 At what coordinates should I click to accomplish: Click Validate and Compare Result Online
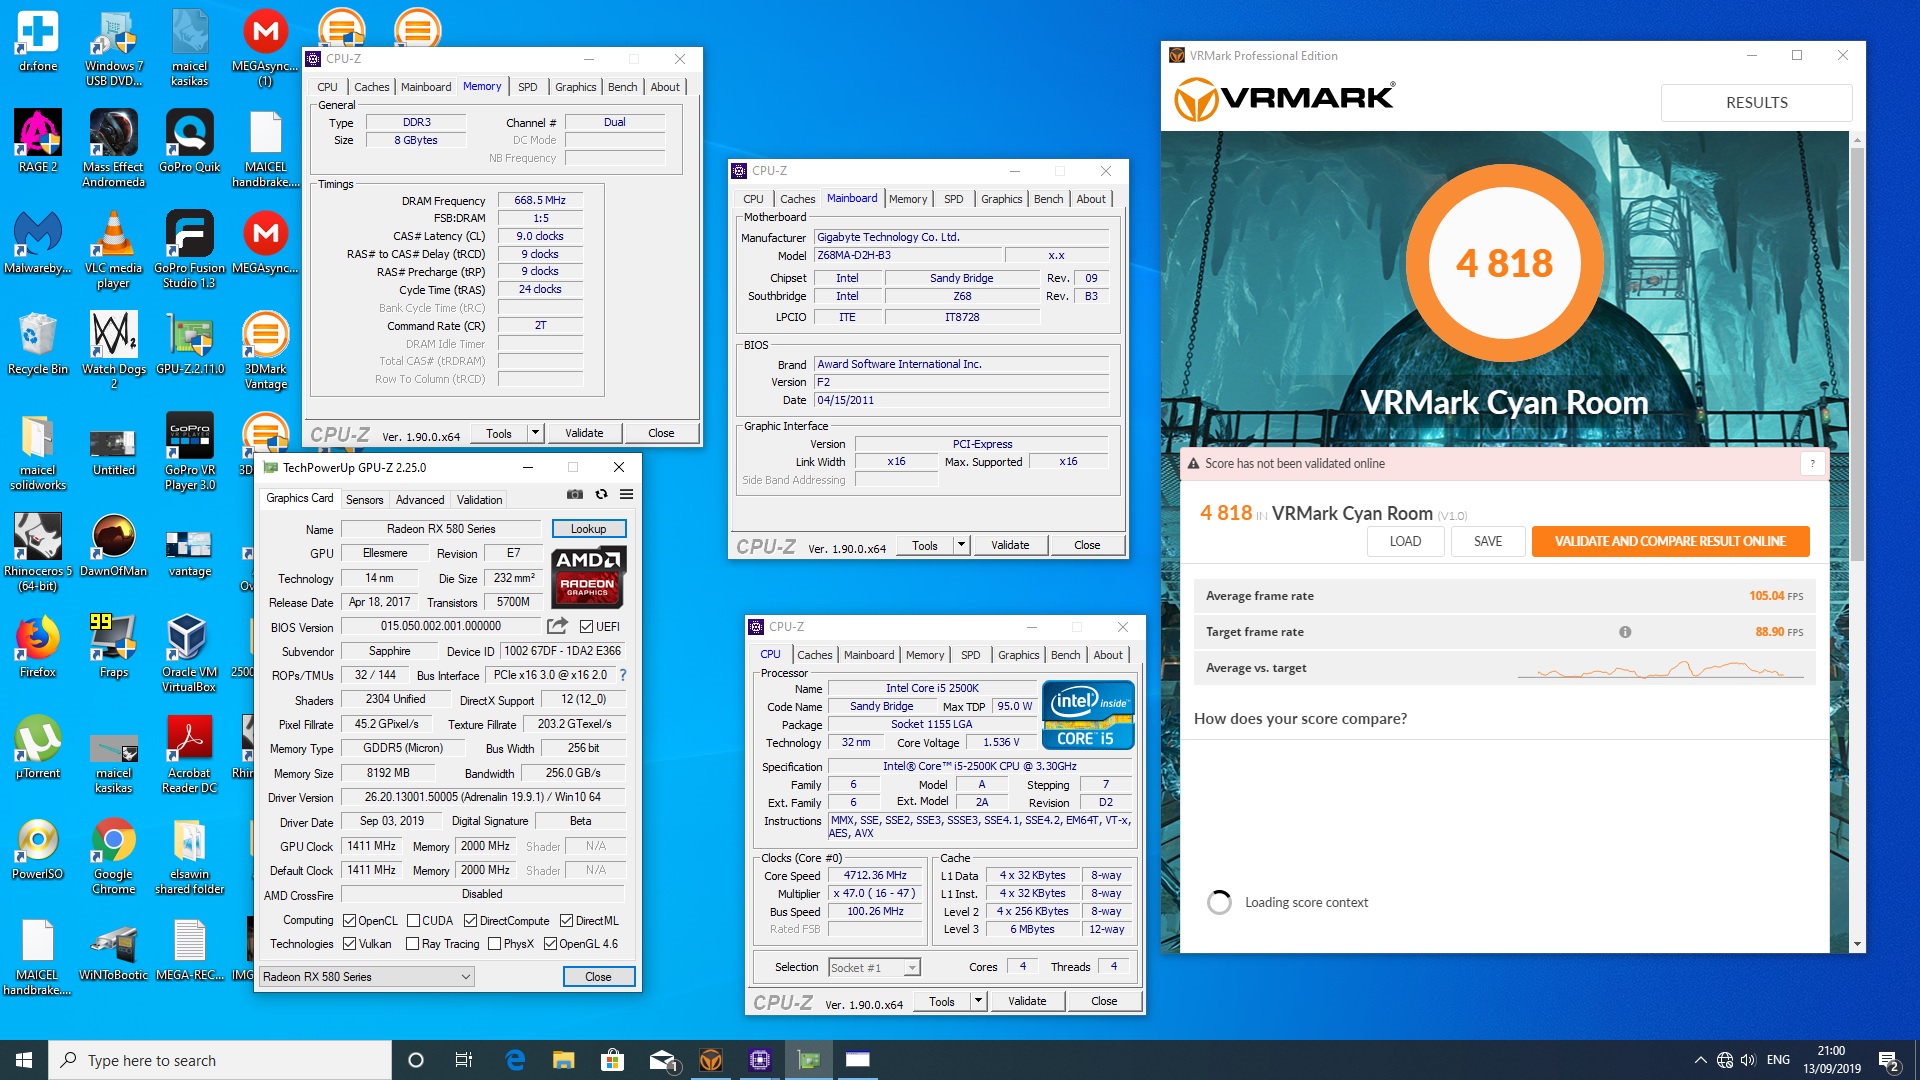[x=1670, y=541]
